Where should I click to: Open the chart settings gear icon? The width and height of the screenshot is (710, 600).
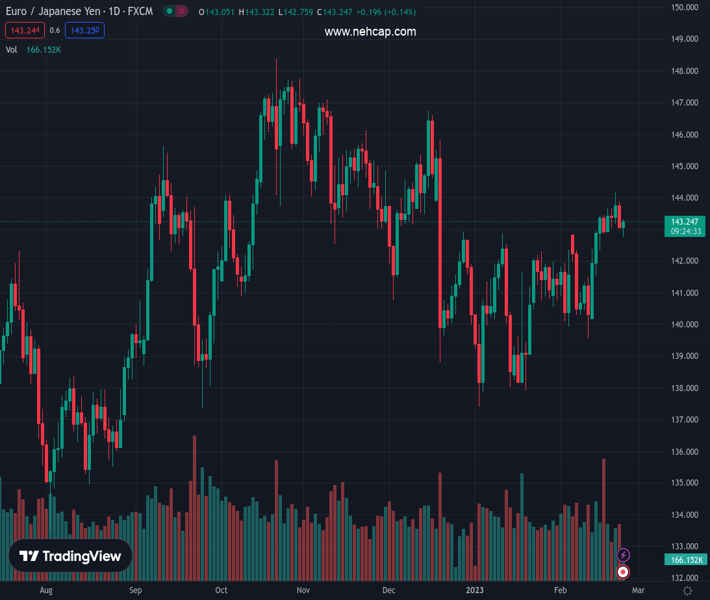[687, 591]
